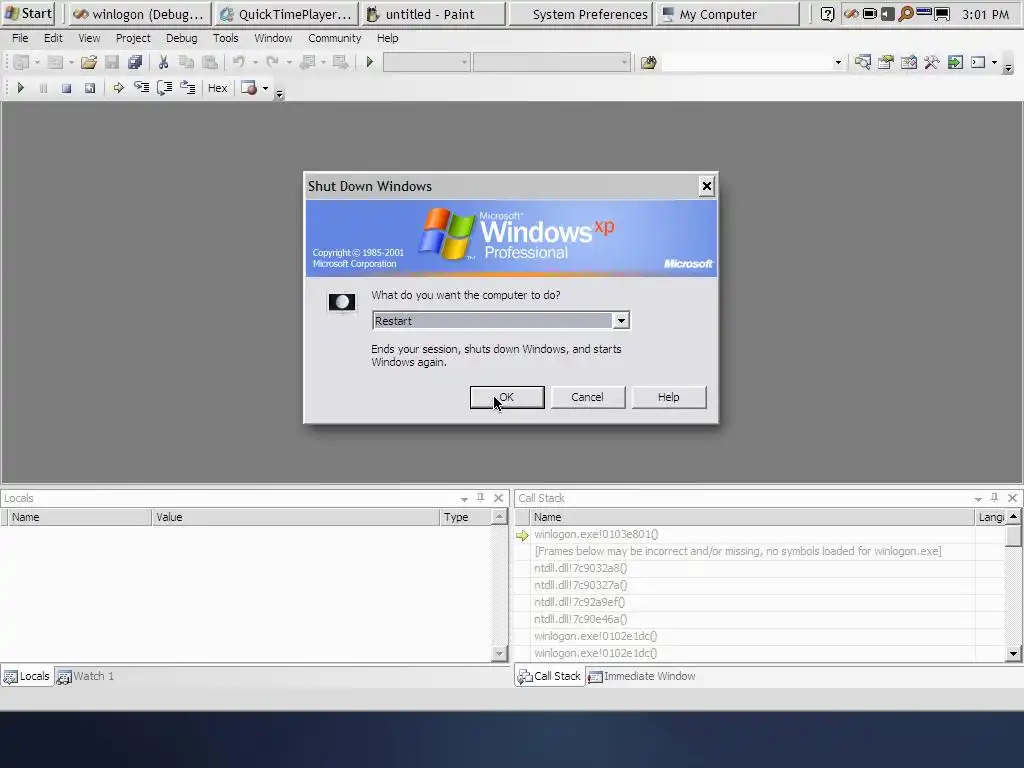Click the Break All pause icon

[x=43, y=88]
